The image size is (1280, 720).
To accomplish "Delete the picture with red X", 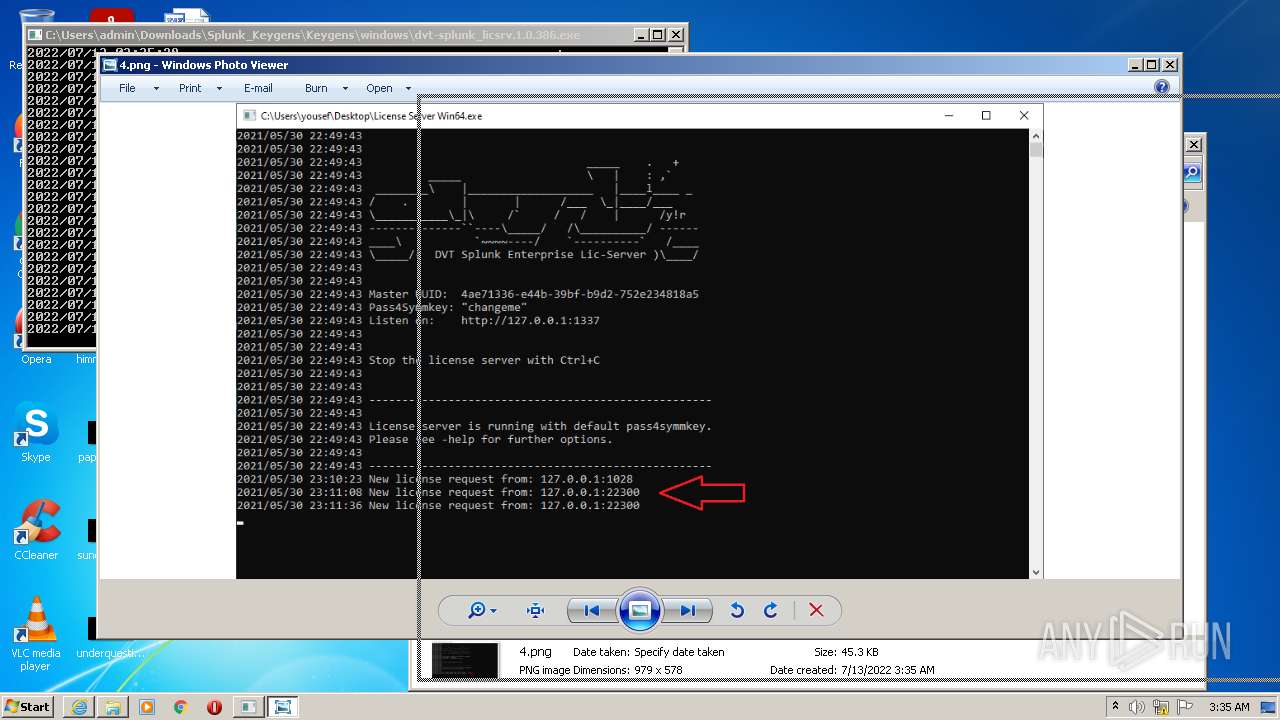I will 816,610.
